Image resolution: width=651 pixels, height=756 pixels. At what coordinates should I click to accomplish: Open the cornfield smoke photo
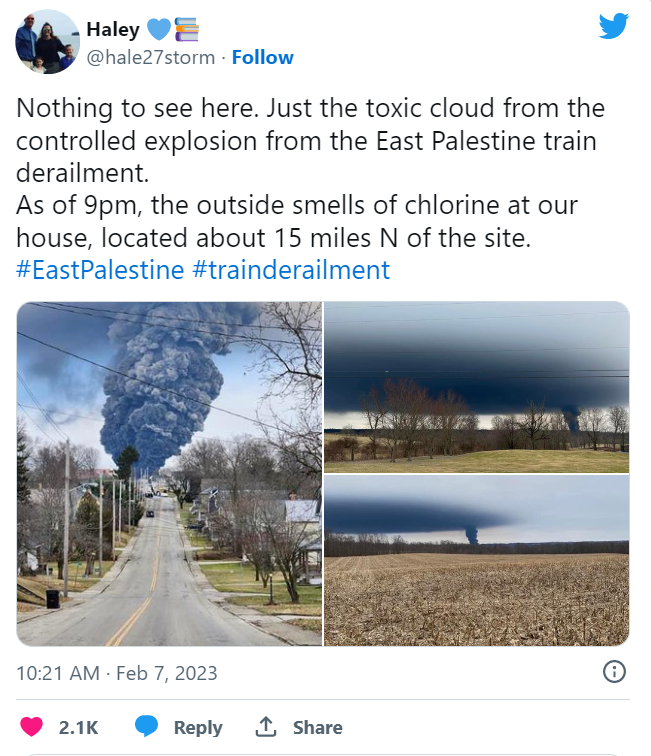[477, 560]
